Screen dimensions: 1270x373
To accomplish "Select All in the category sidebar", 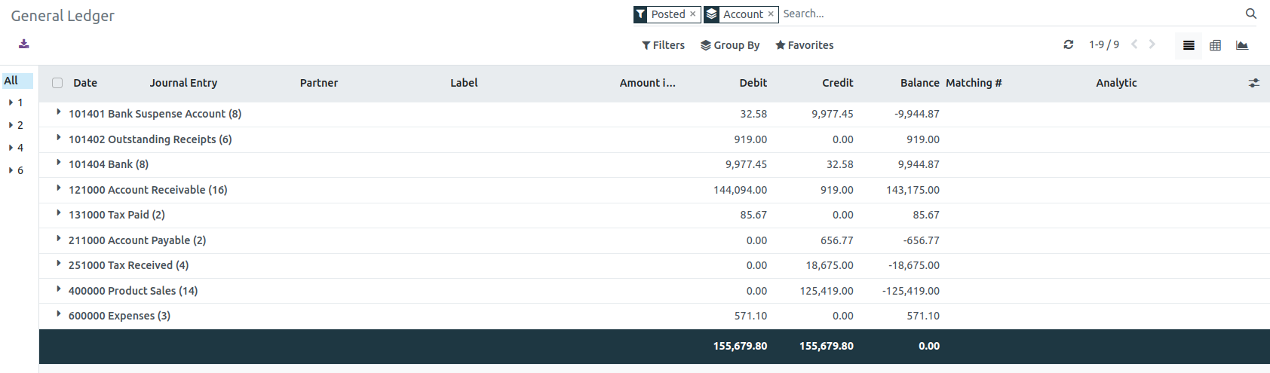I will point(11,81).
